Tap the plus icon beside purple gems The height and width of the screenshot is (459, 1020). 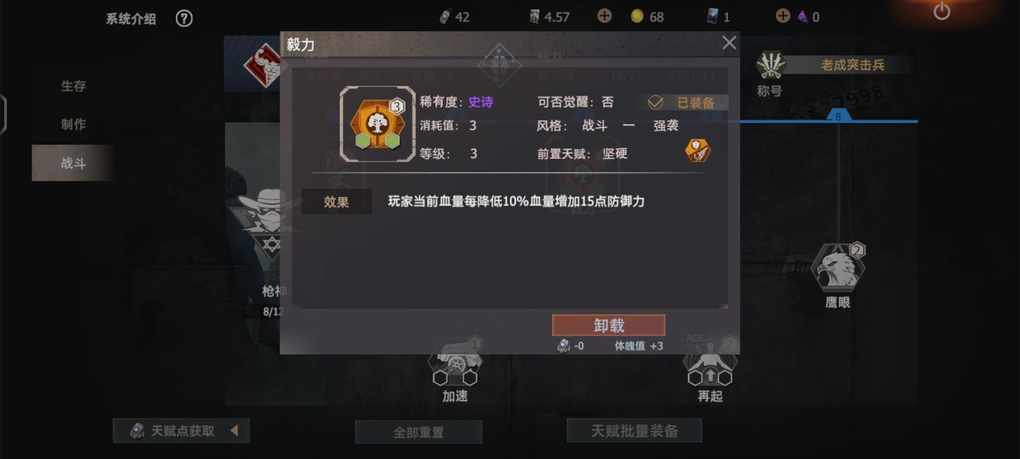783,16
